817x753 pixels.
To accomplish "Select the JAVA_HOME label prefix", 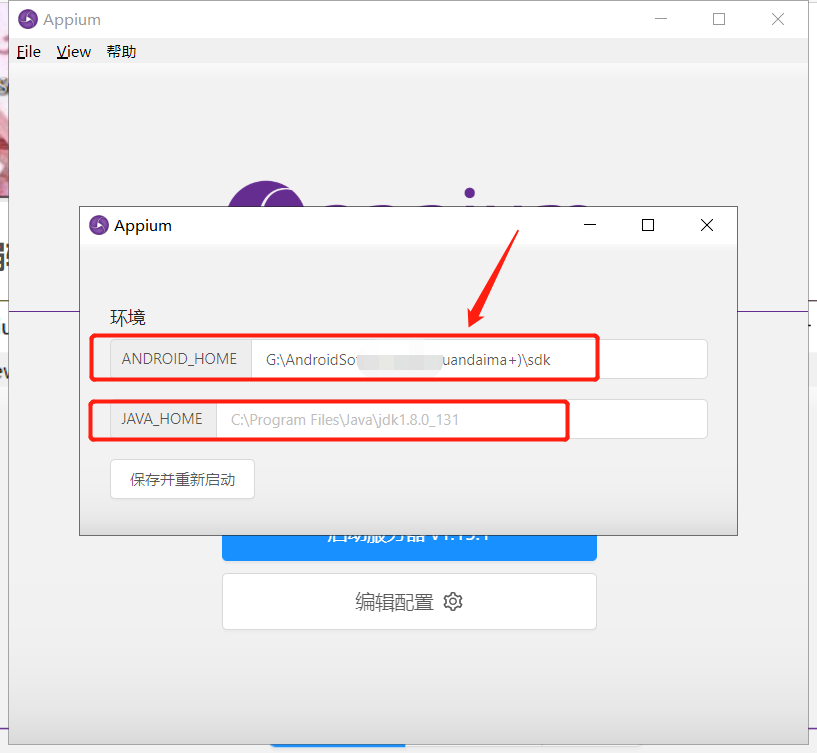I will pos(161,419).
